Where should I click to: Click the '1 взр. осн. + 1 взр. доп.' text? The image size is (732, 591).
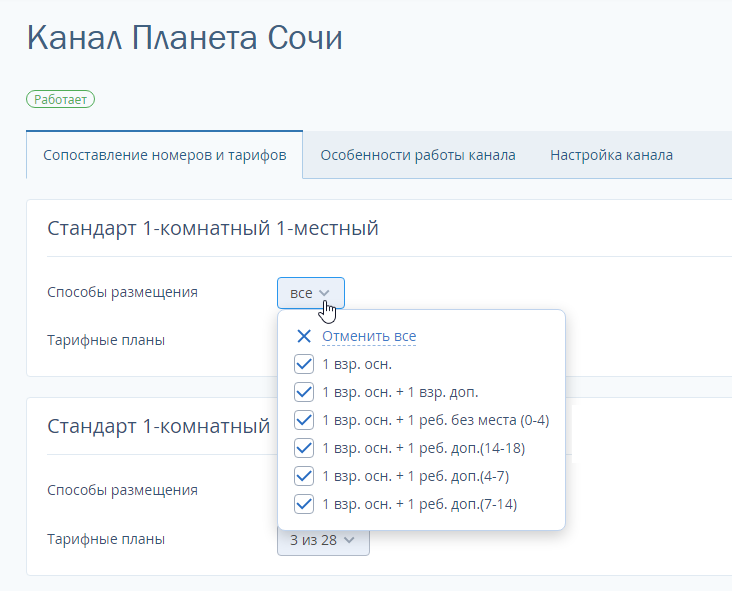[x=400, y=392]
